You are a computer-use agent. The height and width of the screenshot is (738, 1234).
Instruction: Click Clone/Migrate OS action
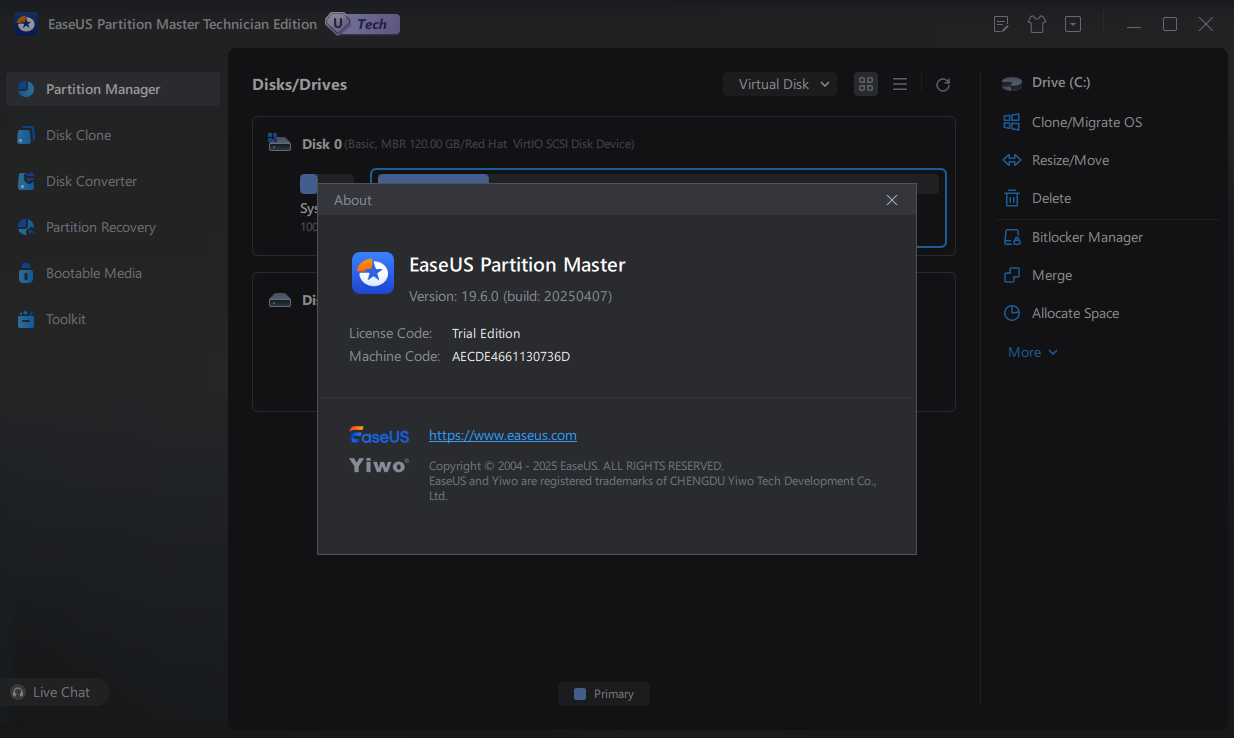pos(1086,122)
